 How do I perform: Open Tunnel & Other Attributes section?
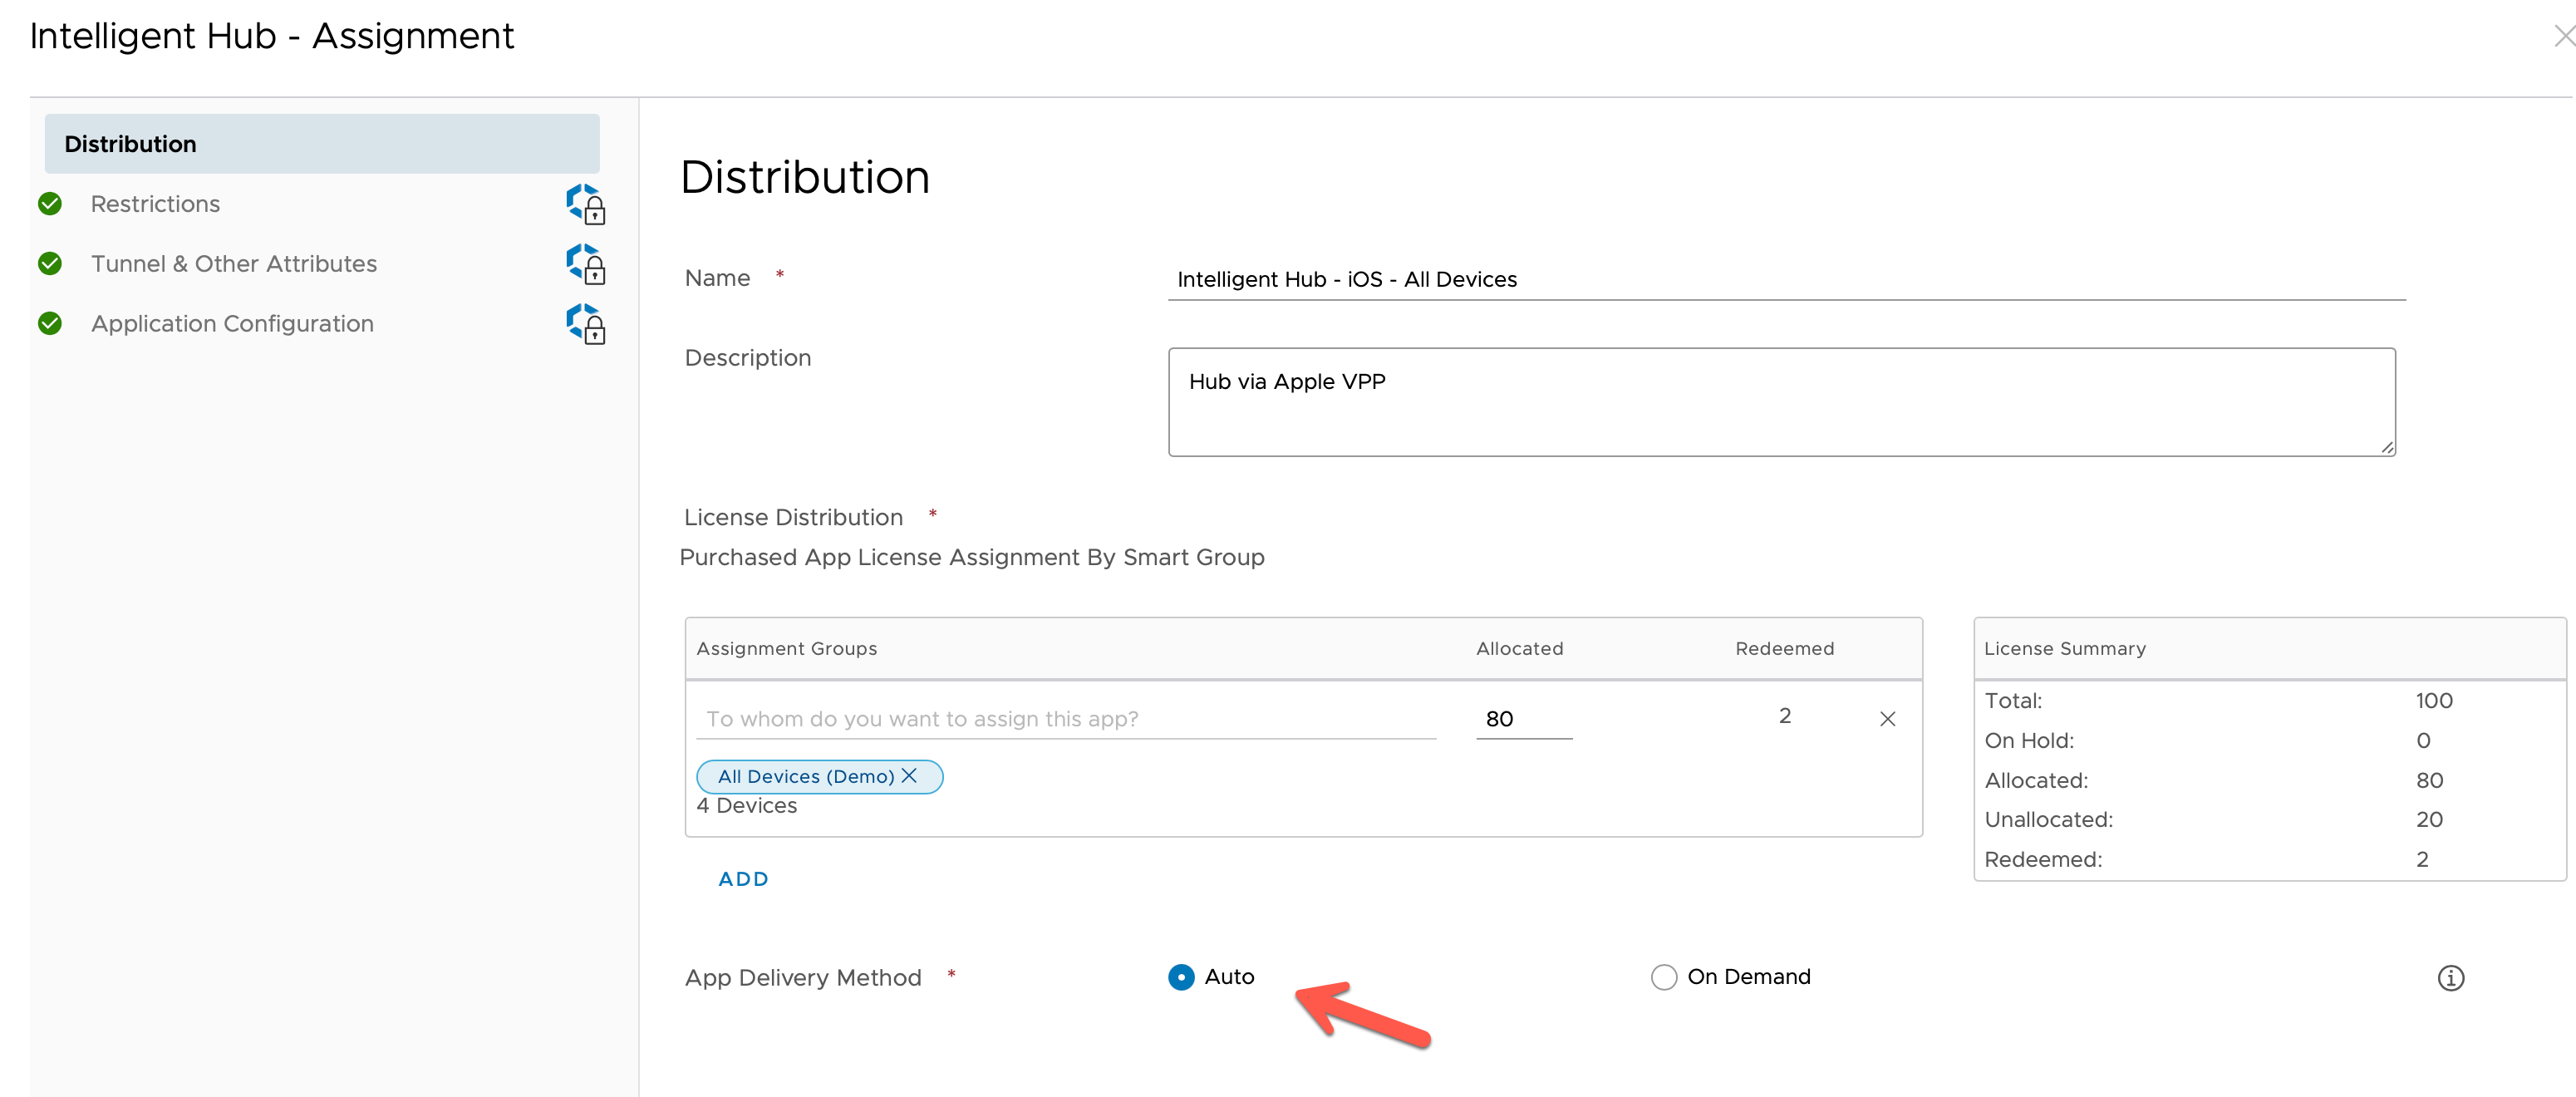pos(234,264)
